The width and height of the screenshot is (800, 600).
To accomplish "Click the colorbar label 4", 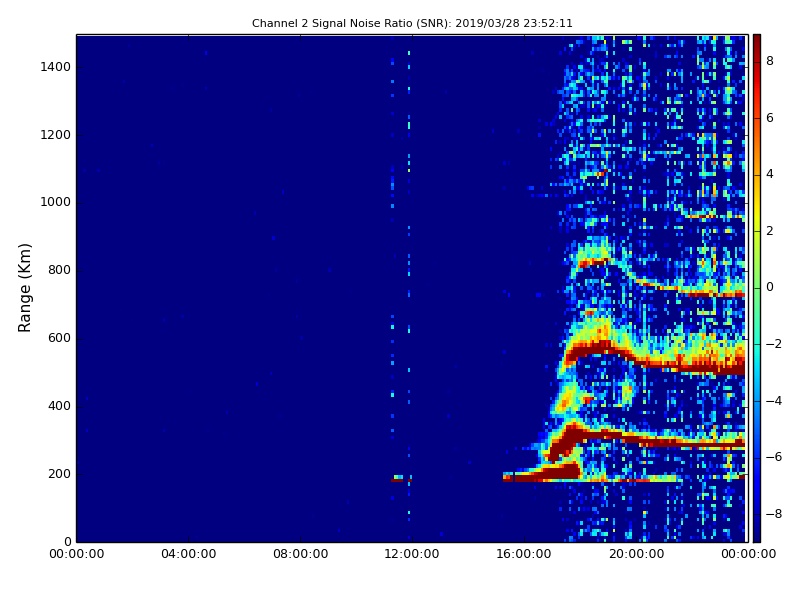I will (770, 174).
